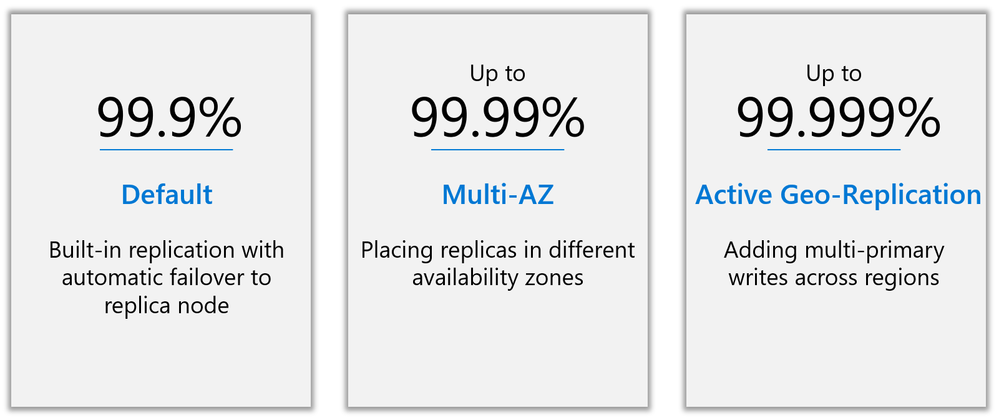The image size is (999, 418).
Task: Click the "availability zones" text line
Action: tap(498, 278)
